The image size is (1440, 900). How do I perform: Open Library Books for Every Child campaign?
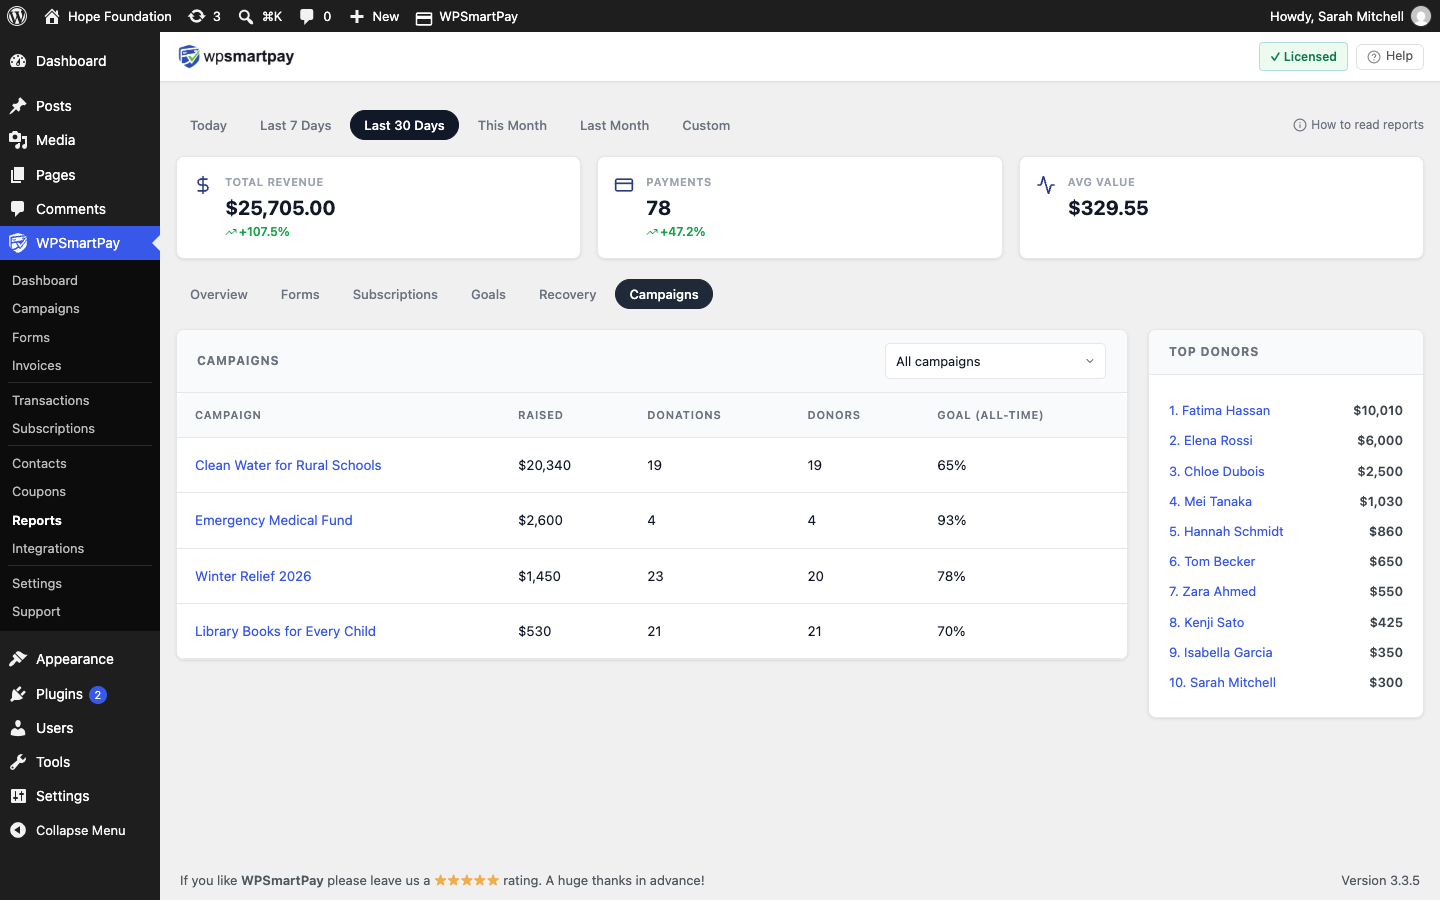coord(285,631)
